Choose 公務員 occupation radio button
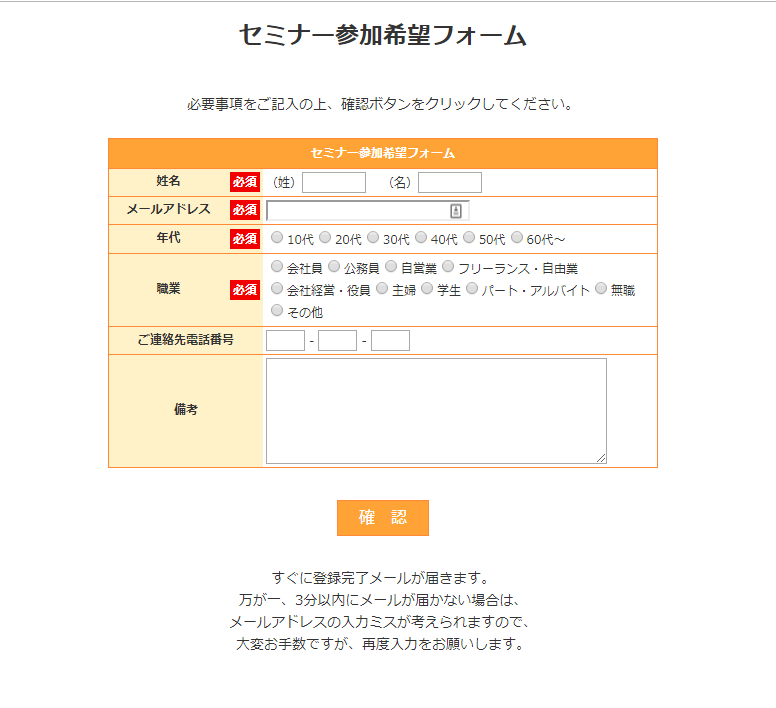776x708 pixels. click(334, 267)
